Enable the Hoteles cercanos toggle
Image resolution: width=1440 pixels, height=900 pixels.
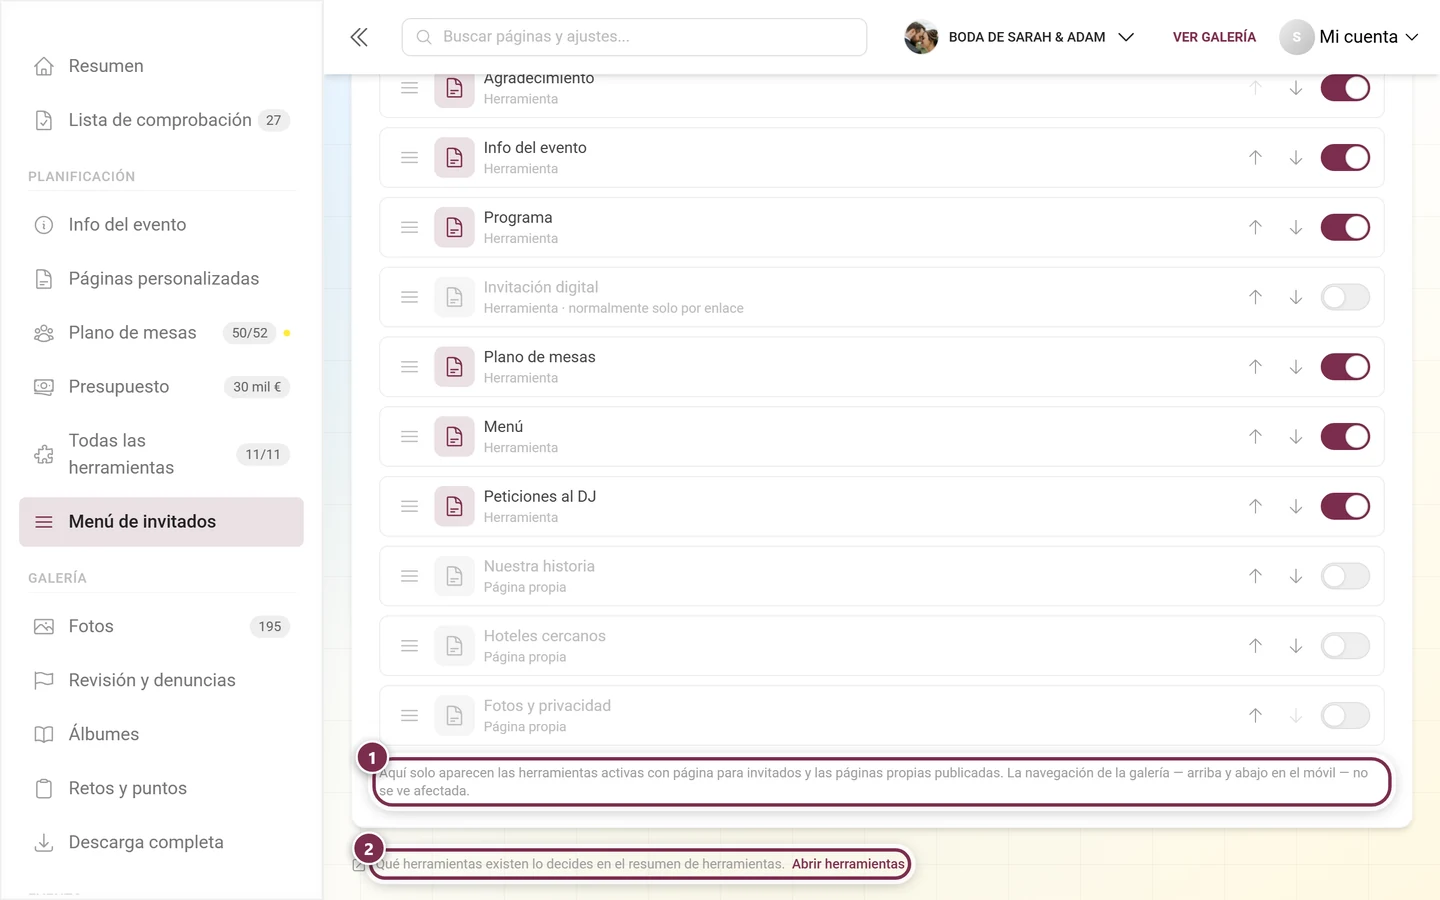pos(1345,646)
